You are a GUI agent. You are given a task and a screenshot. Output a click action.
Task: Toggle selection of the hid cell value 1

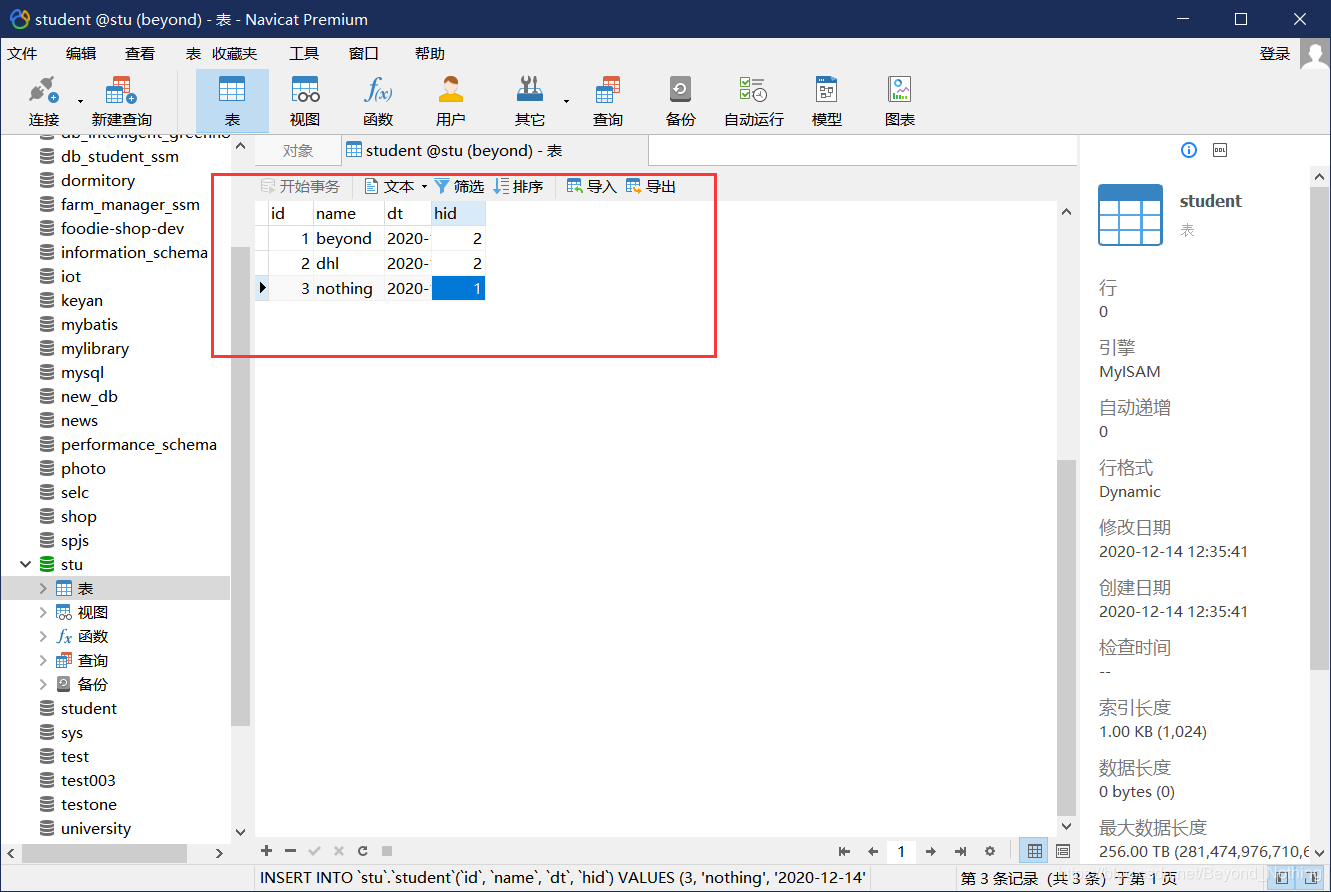tap(458, 288)
